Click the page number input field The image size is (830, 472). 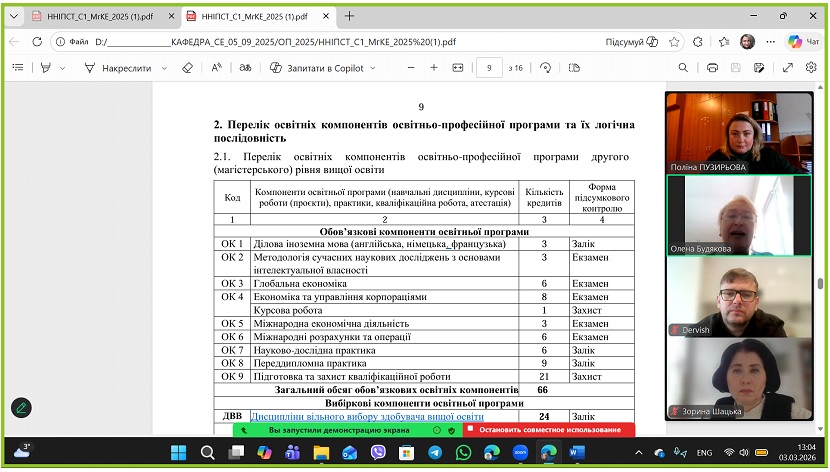(x=488, y=68)
